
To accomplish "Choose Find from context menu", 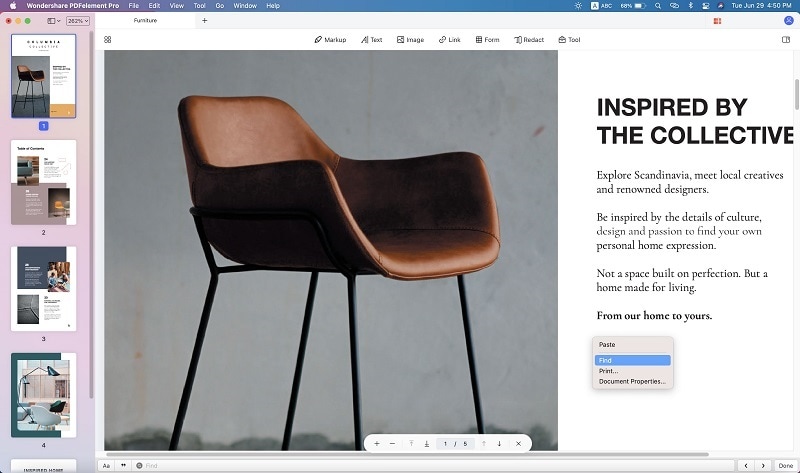I will [633, 360].
